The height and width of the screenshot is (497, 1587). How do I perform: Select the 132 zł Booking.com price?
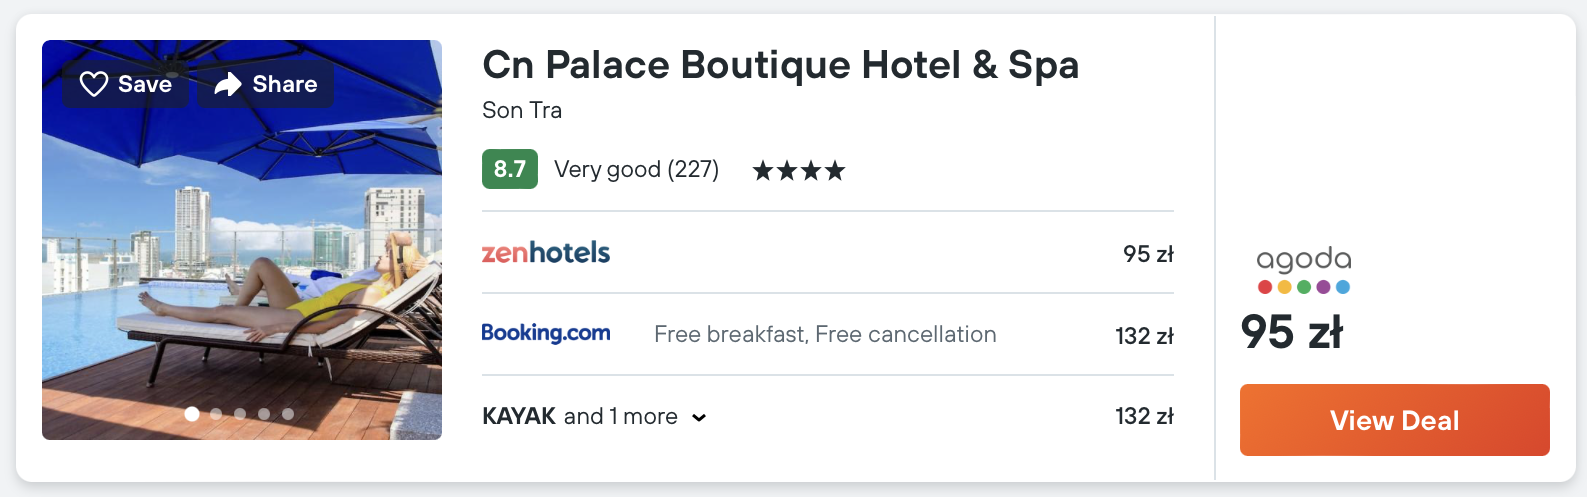[x=1144, y=336]
